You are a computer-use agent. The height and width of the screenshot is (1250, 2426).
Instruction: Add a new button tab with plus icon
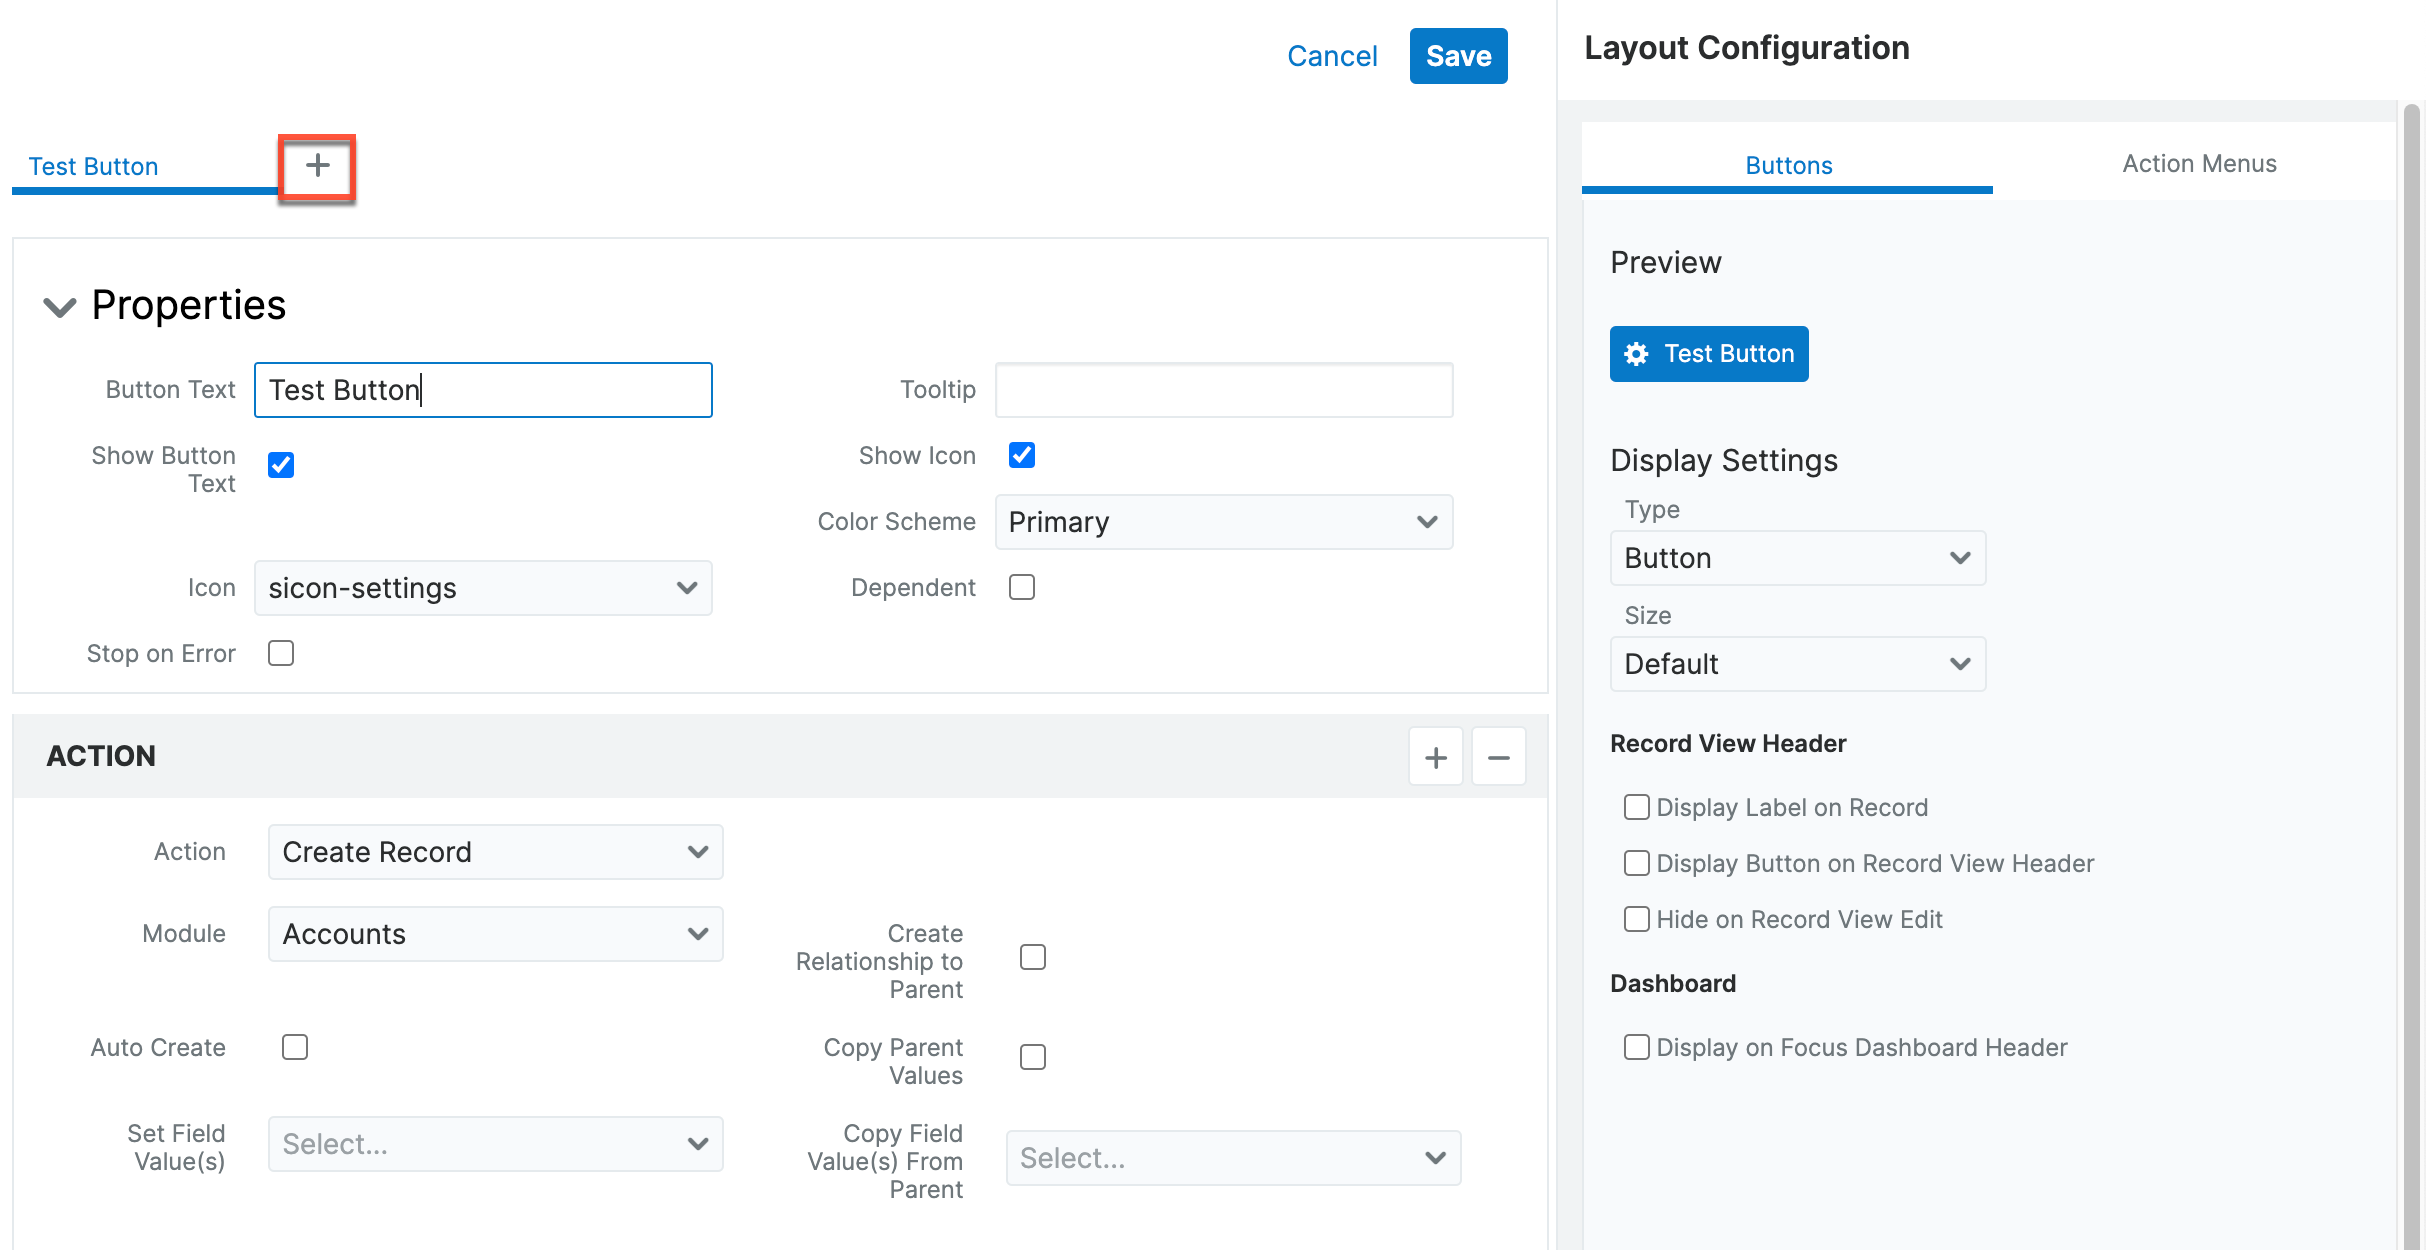click(x=317, y=166)
